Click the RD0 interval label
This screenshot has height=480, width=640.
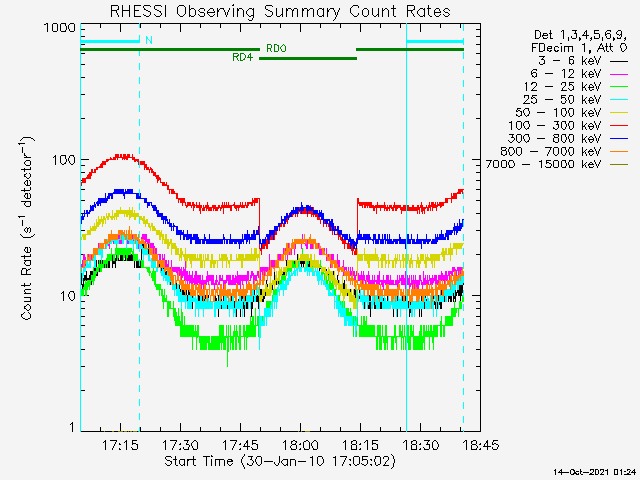coord(275,48)
